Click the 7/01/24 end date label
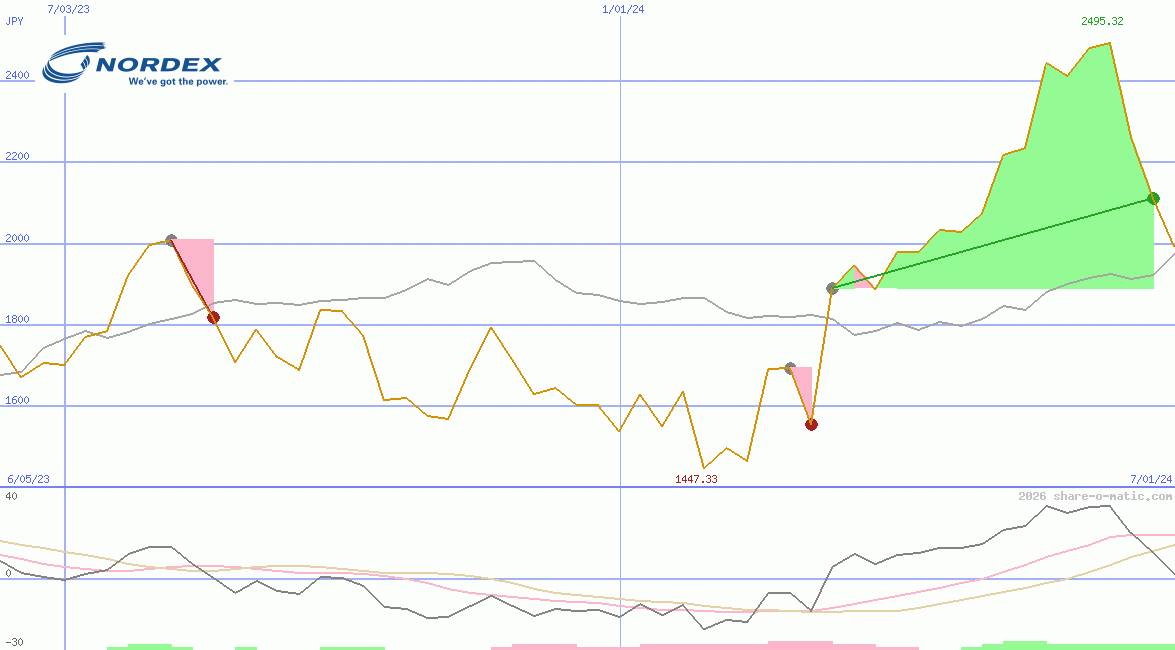 [1151, 479]
